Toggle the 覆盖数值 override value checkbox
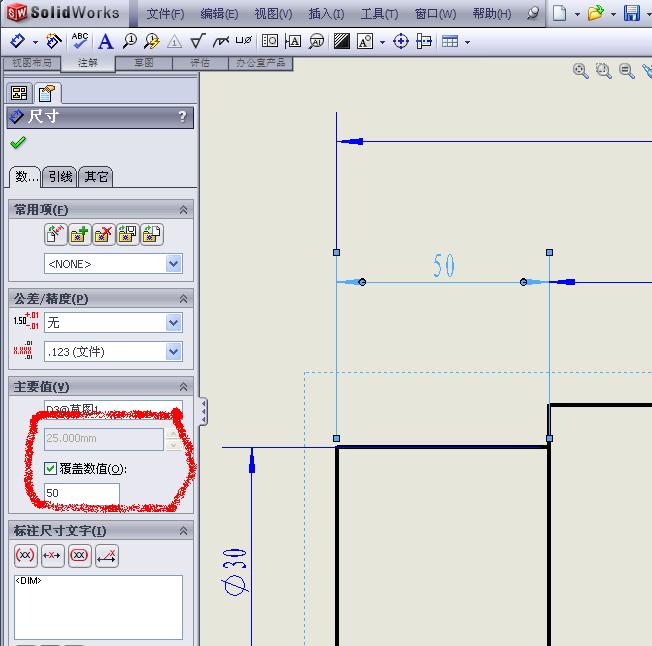Image resolution: width=652 pixels, height=646 pixels. 50,468
